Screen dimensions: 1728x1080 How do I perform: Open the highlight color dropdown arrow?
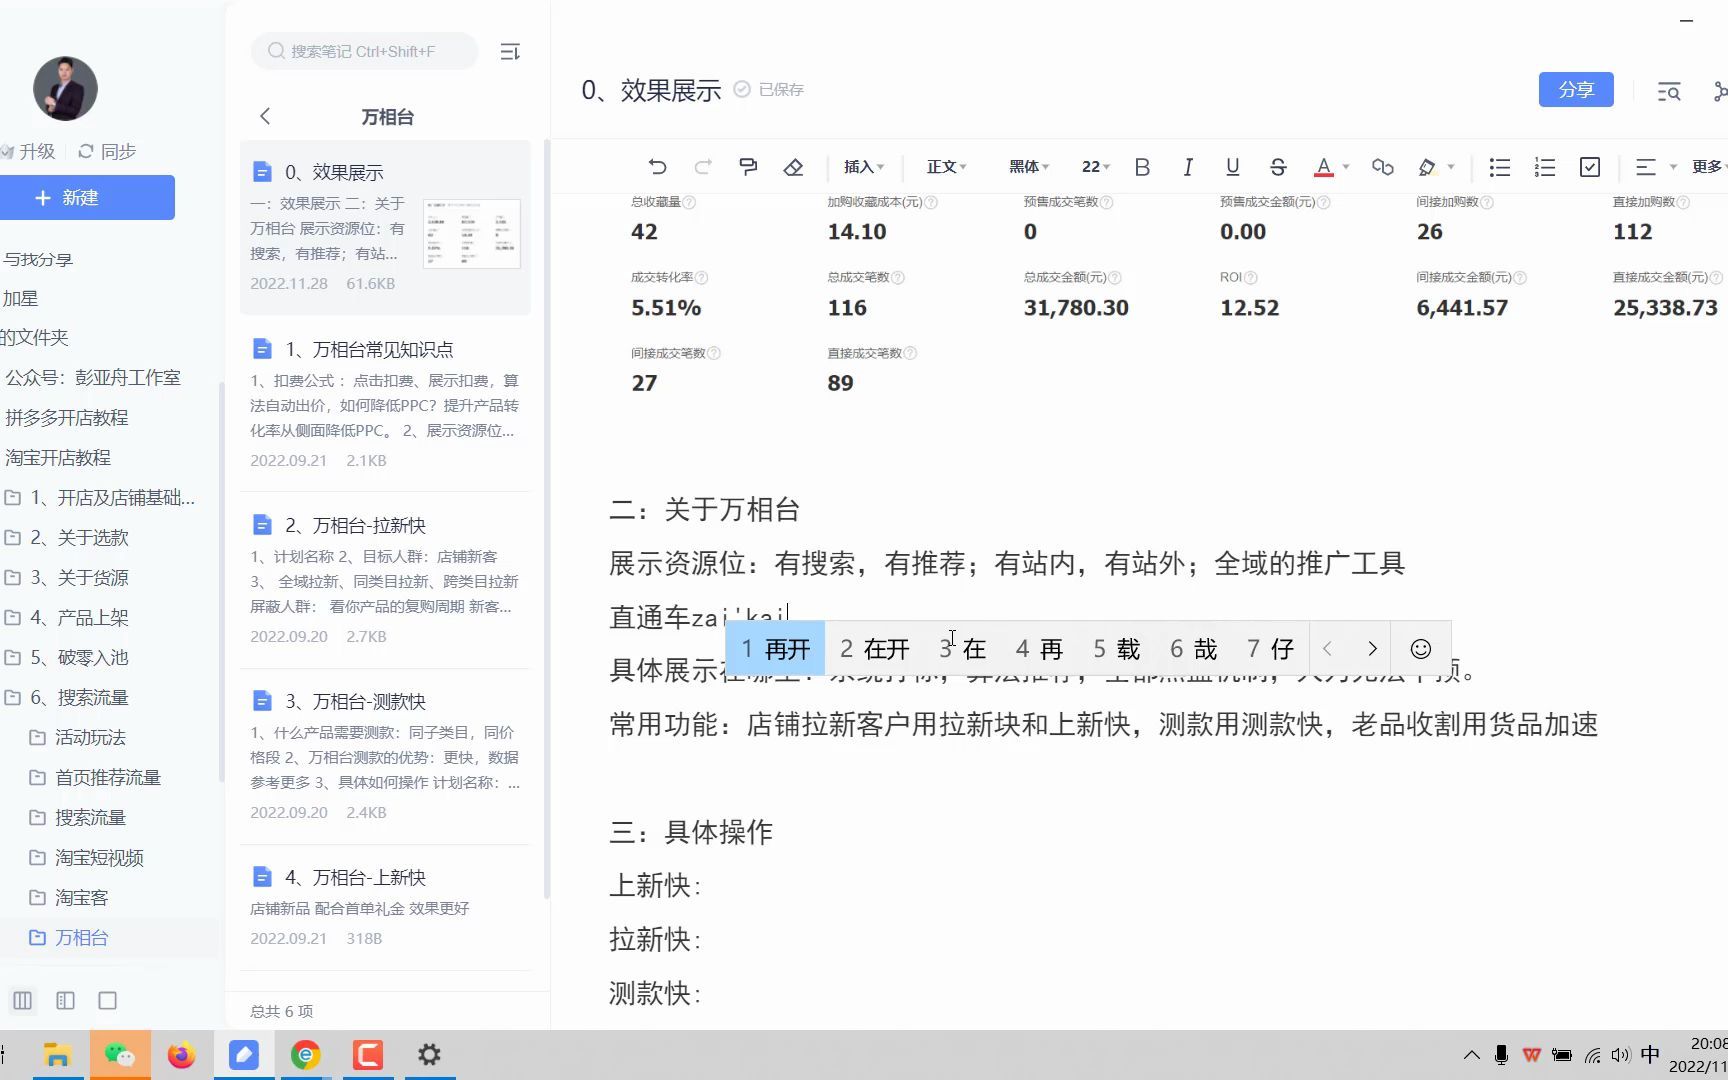[1451, 167]
